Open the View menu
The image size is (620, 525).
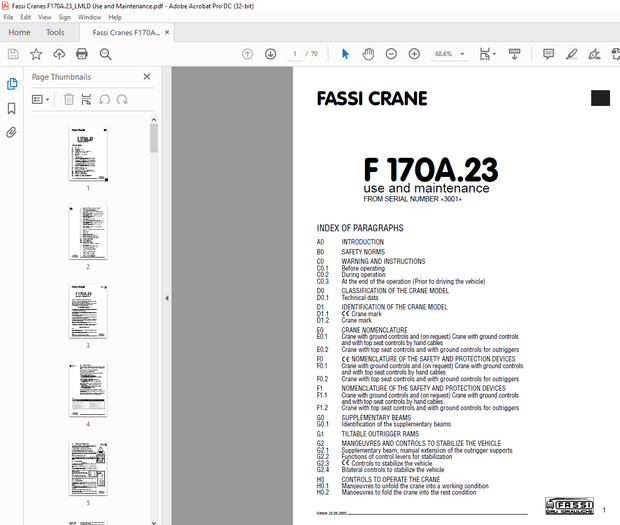point(45,17)
